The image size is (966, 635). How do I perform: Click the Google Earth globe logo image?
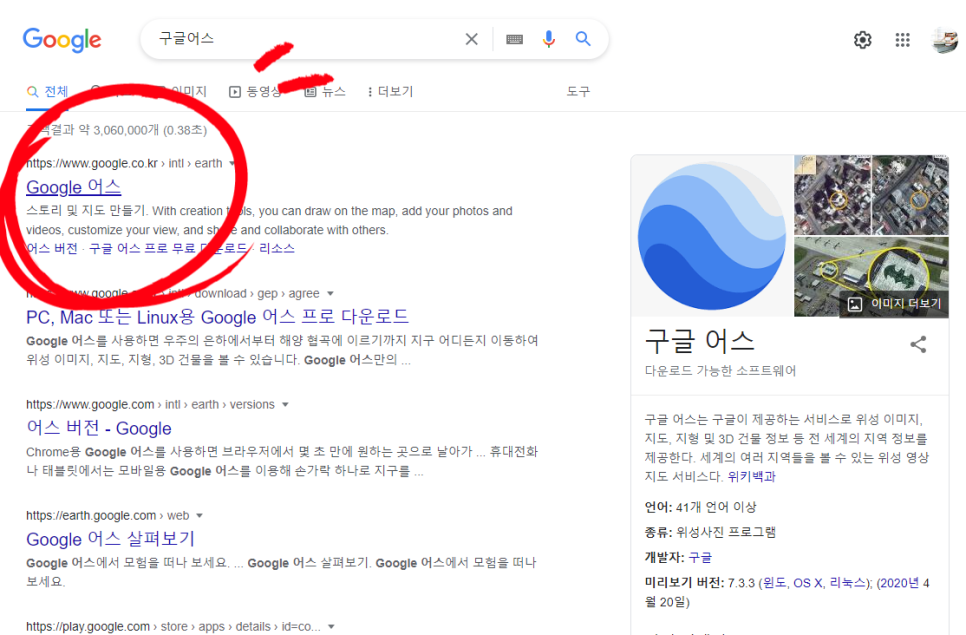click(x=712, y=236)
